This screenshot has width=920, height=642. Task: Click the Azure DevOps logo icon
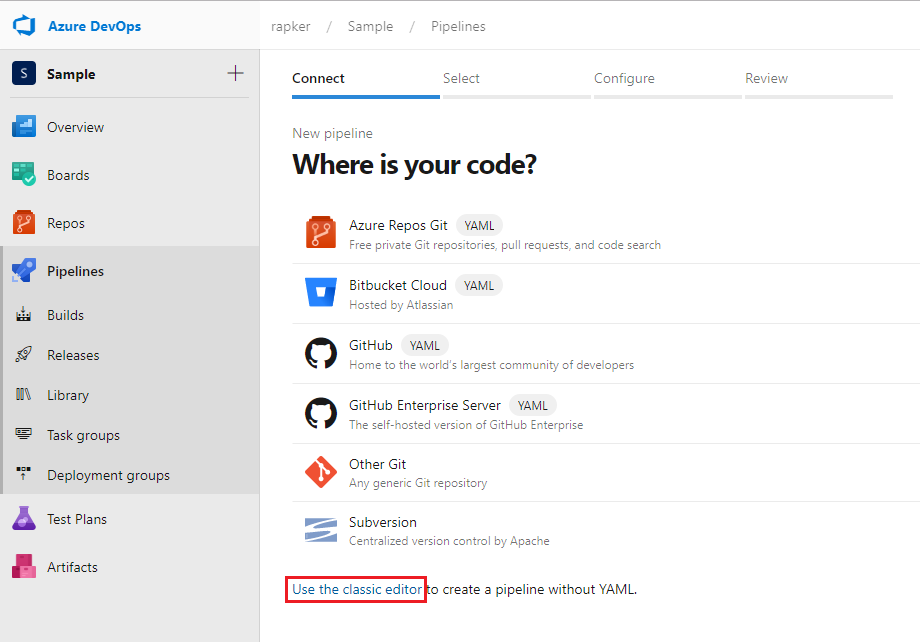(x=24, y=26)
